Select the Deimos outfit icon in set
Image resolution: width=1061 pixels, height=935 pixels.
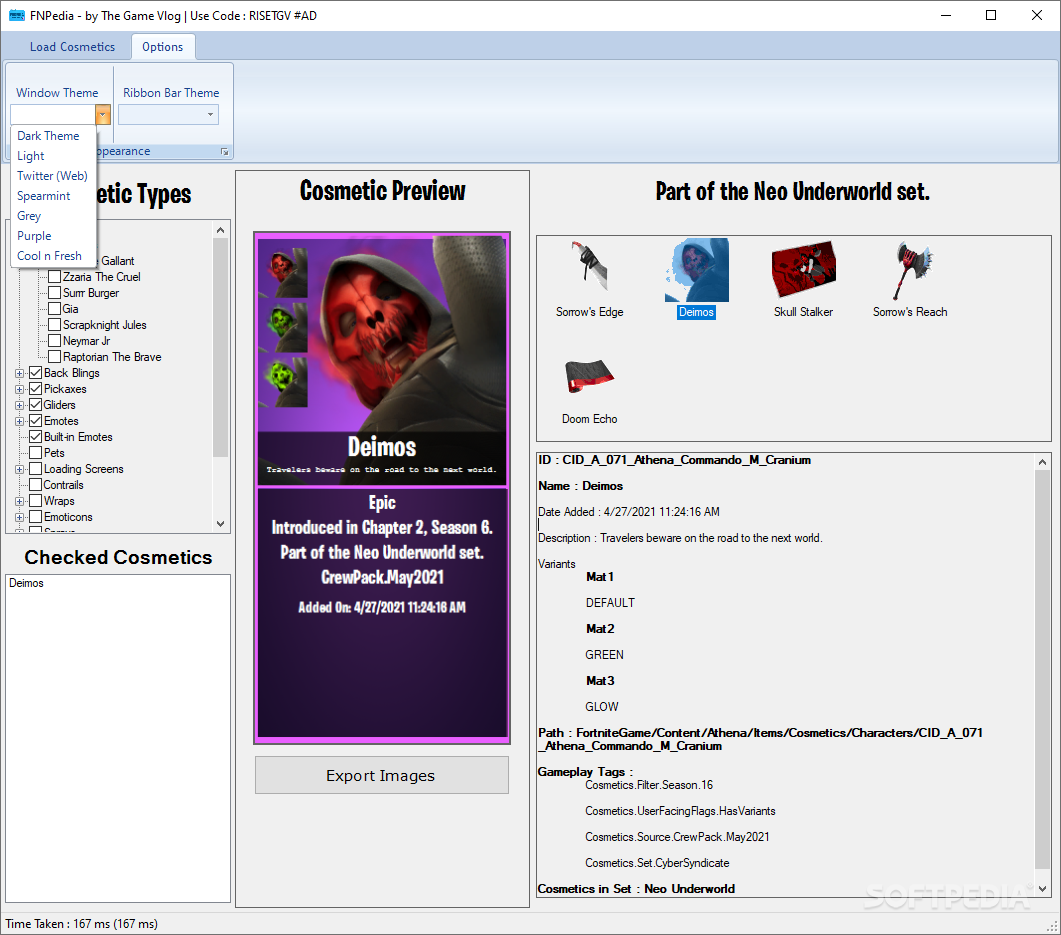coord(696,269)
